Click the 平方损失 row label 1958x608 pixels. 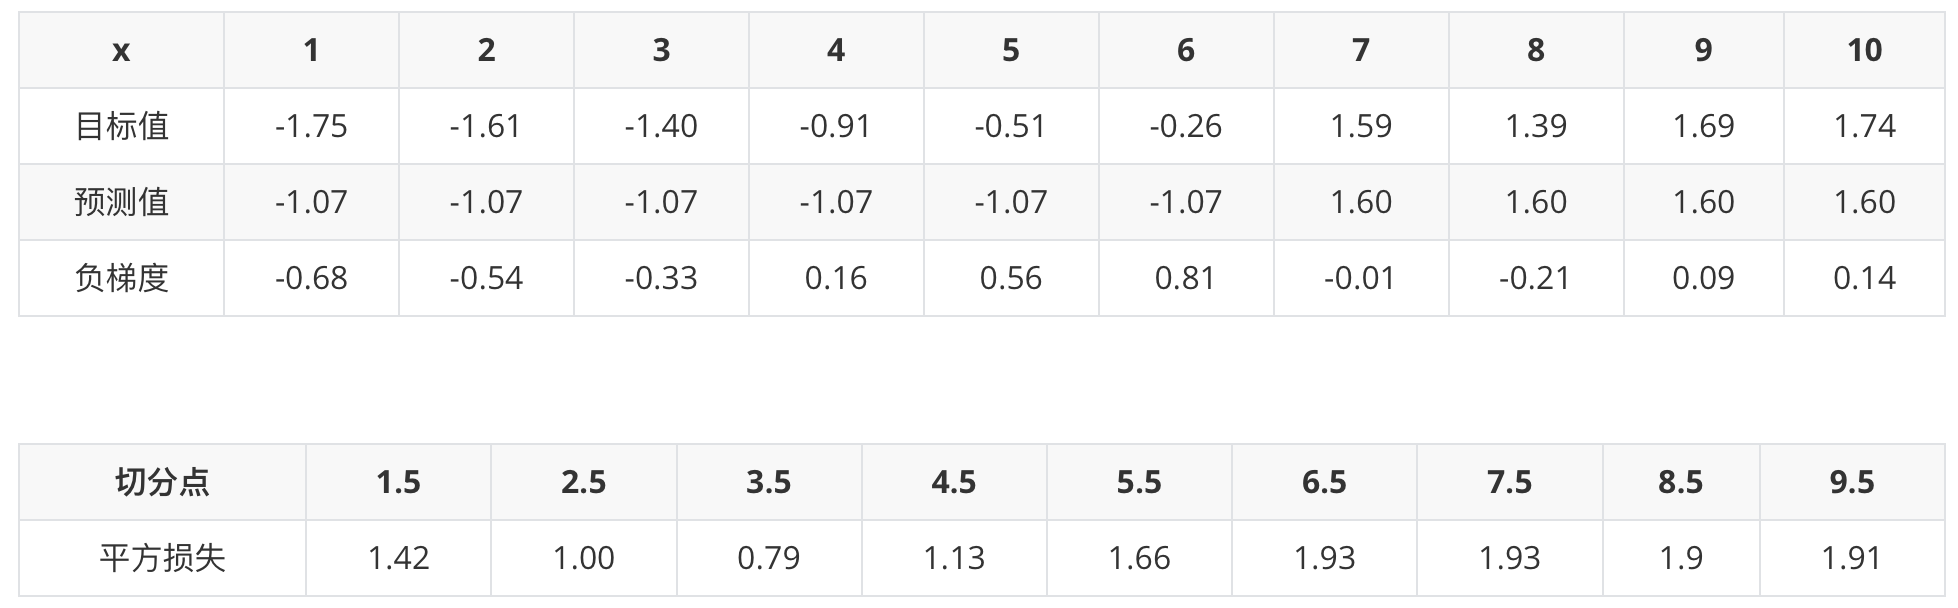click(162, 558)
